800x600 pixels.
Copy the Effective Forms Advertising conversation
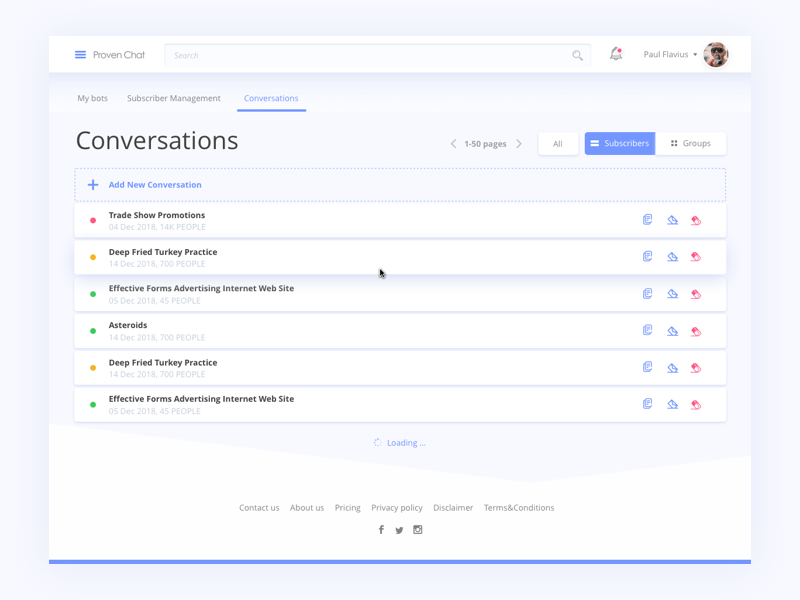click(647, 293)
